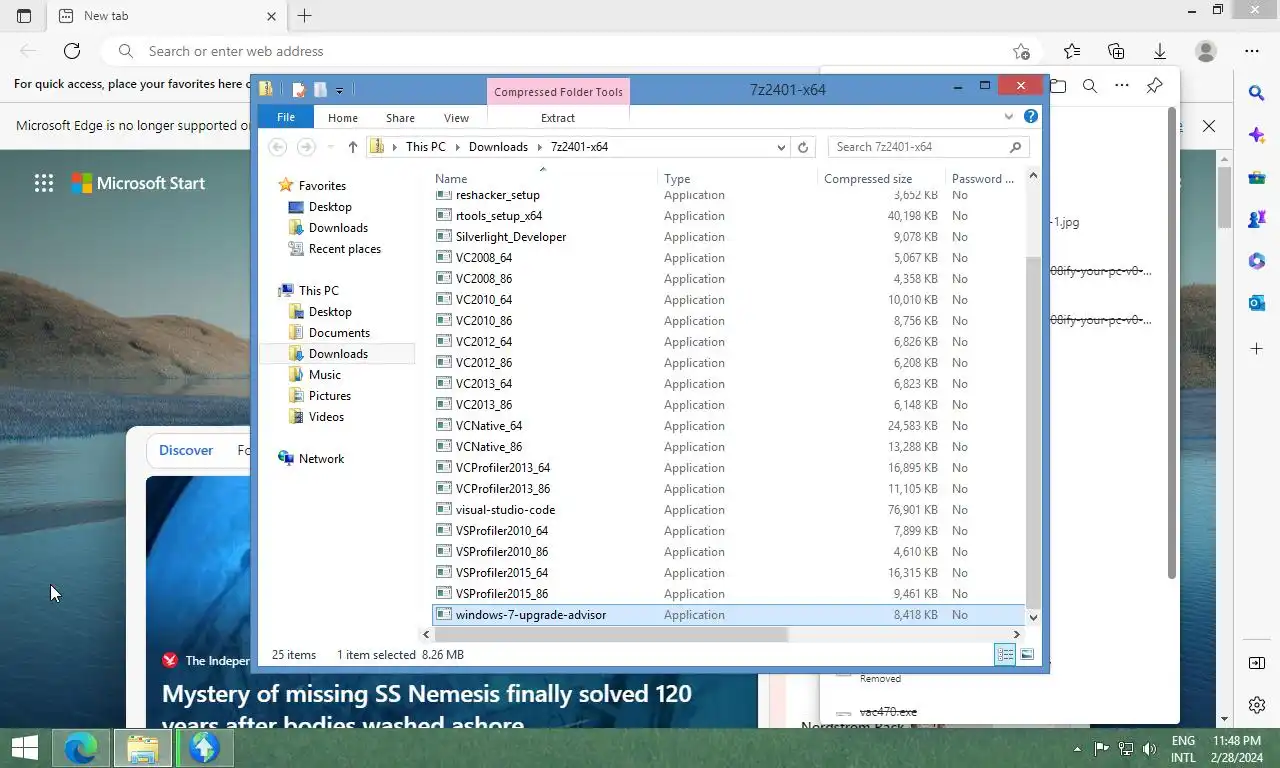This screenshot has height=768, width=1280.
Task: Open Edge from the taskbar
Action: tap(80, 748)
